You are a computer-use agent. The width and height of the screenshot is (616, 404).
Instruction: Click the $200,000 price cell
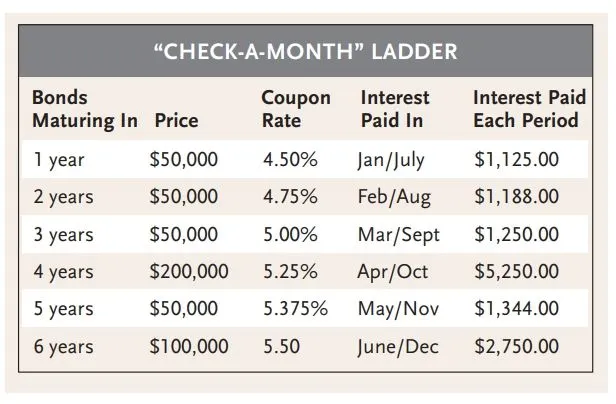coord(188,271)
